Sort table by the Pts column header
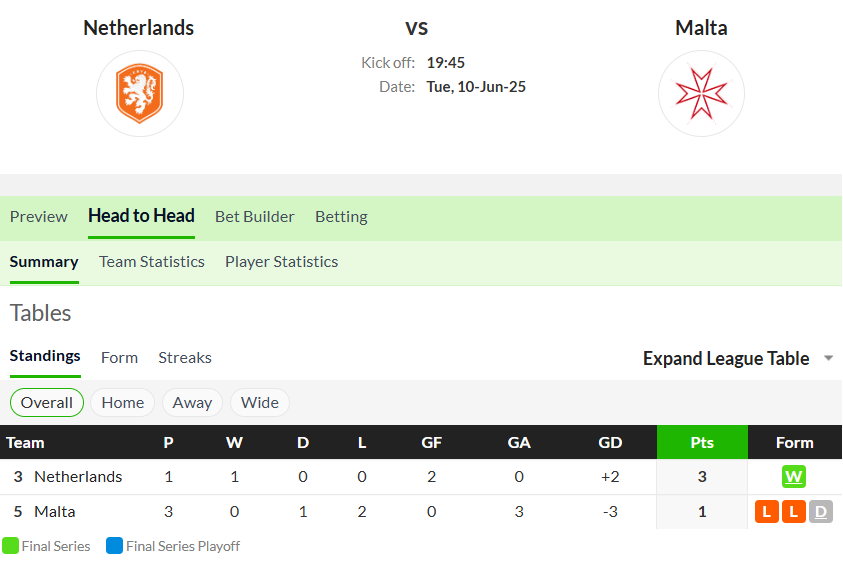Viewport: 843px width, 562px height. coord(702,442)
